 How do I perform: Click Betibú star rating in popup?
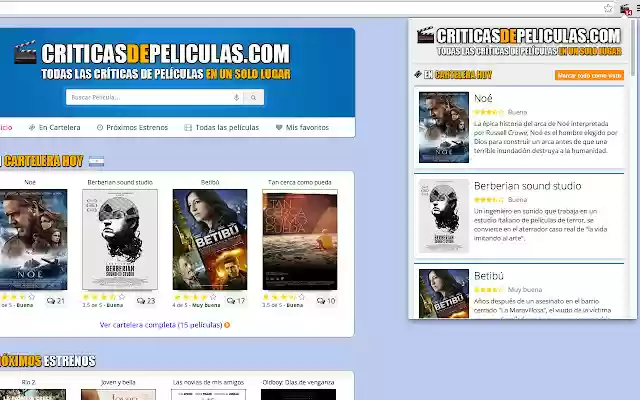click(x=489, y=290)
